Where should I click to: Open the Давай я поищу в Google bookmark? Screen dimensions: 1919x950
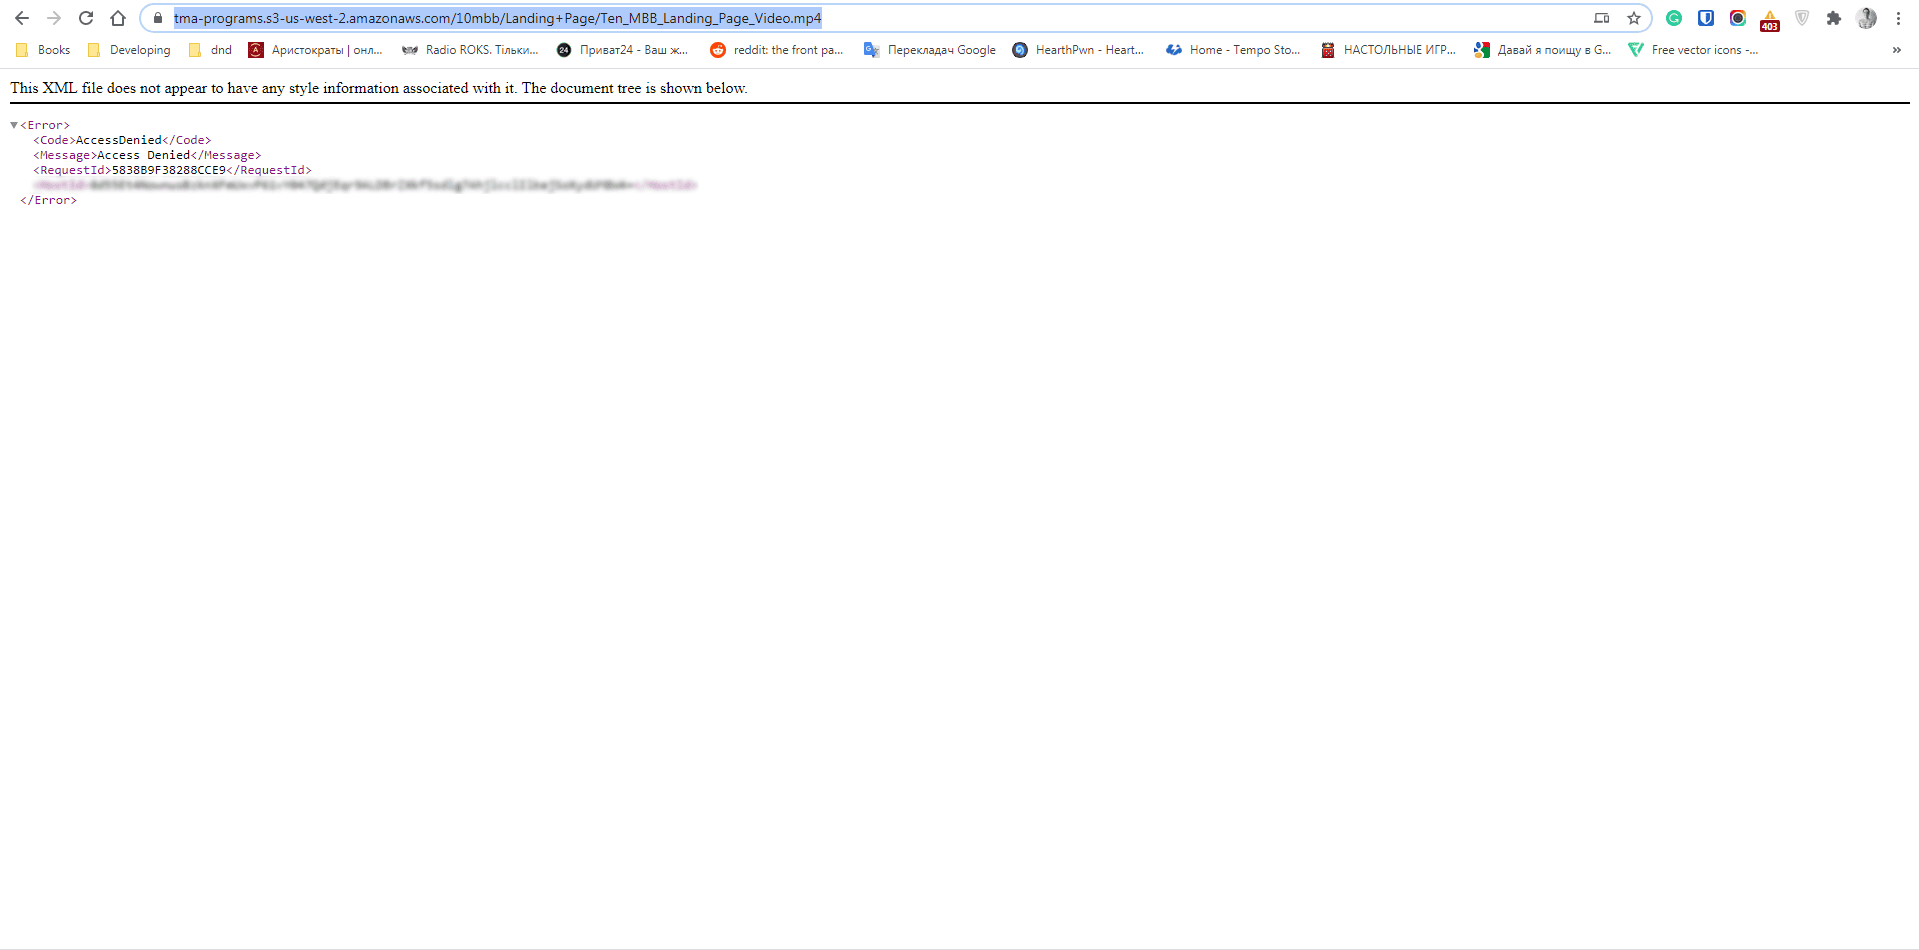pyautogui.click(x=1543, y=50)
